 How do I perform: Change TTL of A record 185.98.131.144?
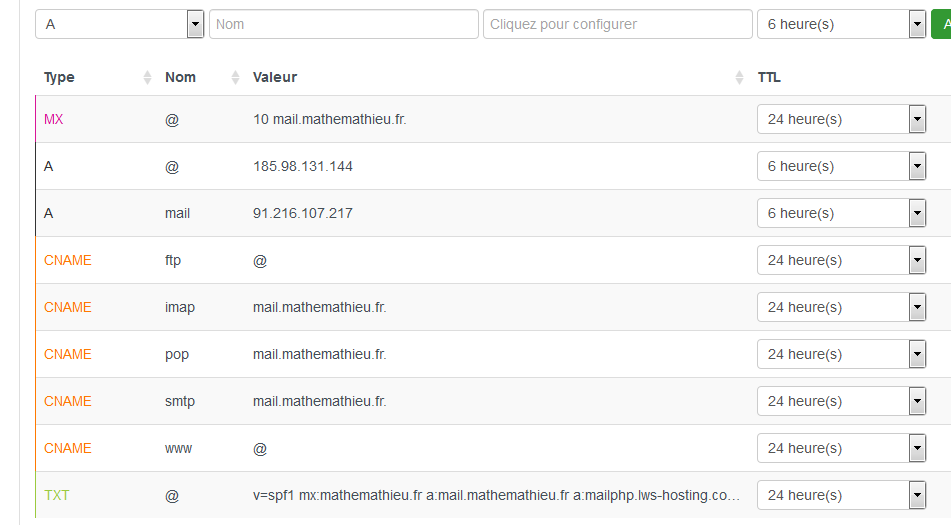click(841, 166)
